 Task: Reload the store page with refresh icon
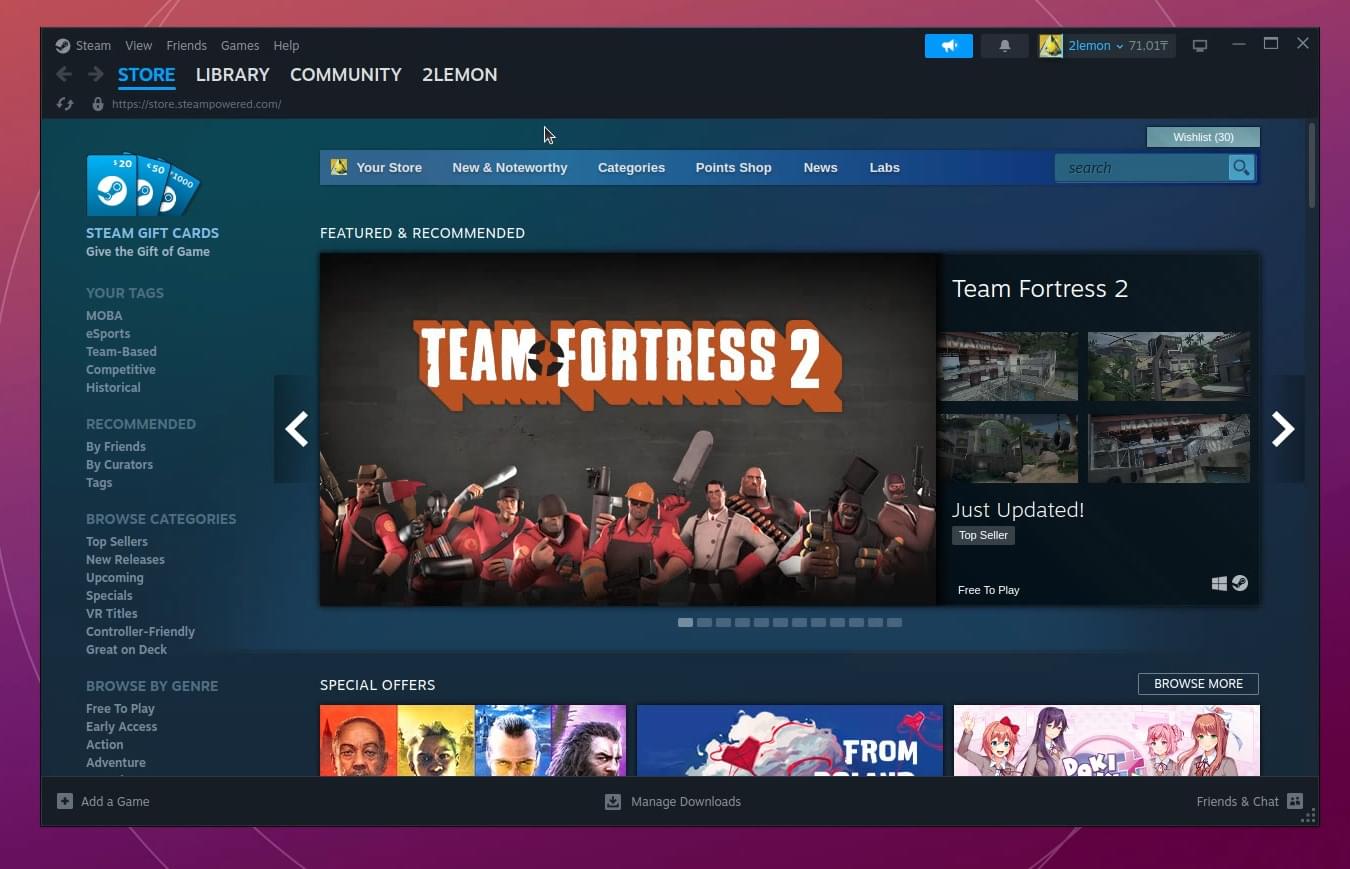[x=65, y=104]
